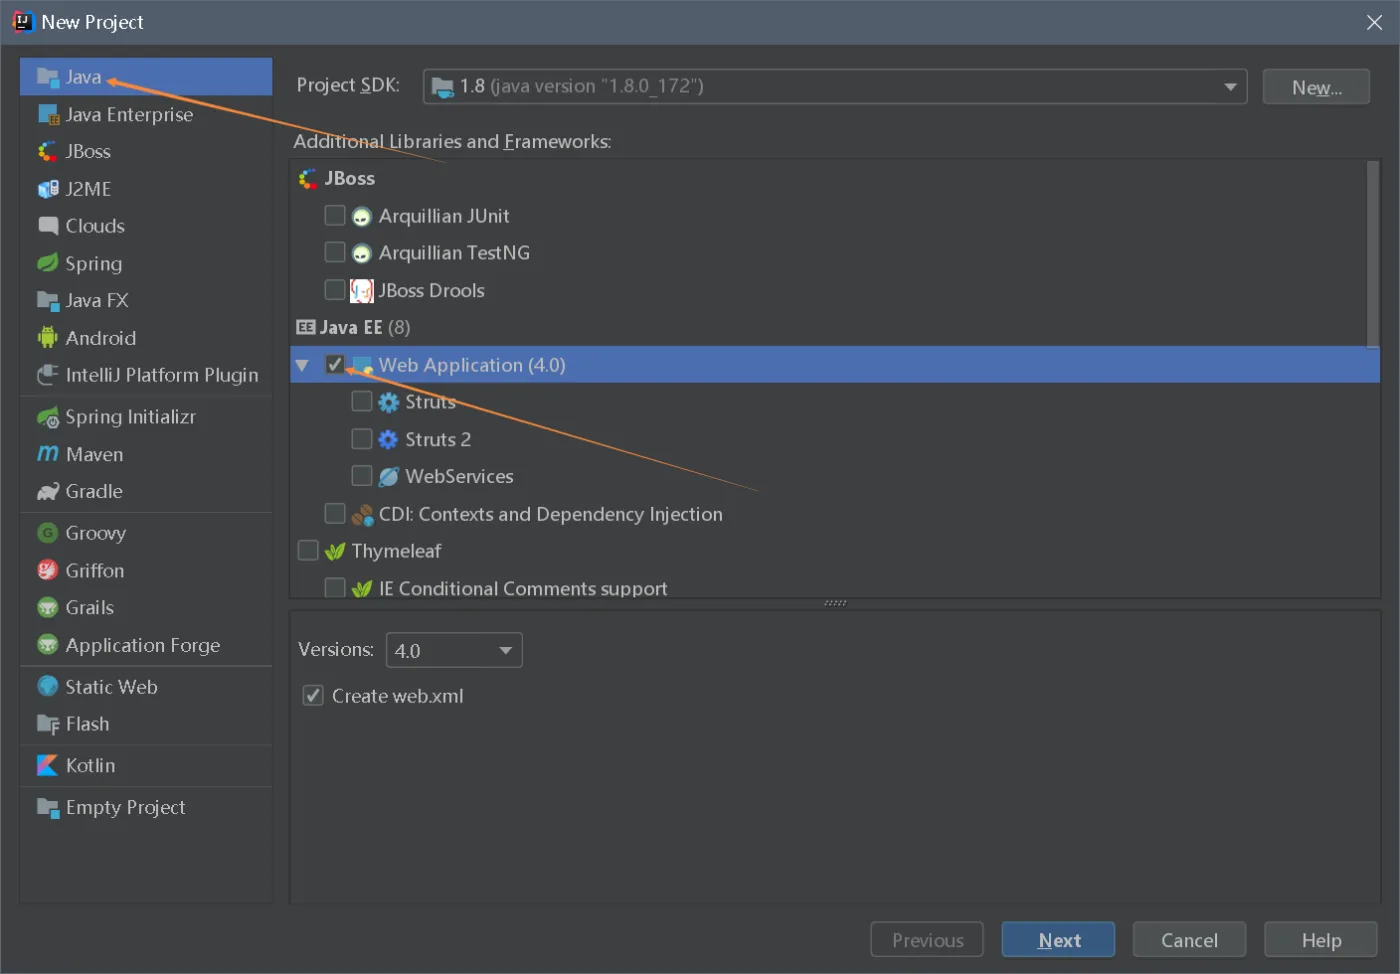1400x974 pixels.
Task: Tick the CDI Contexts and Dependency Injection checkbox
Action: coord(335,513)
